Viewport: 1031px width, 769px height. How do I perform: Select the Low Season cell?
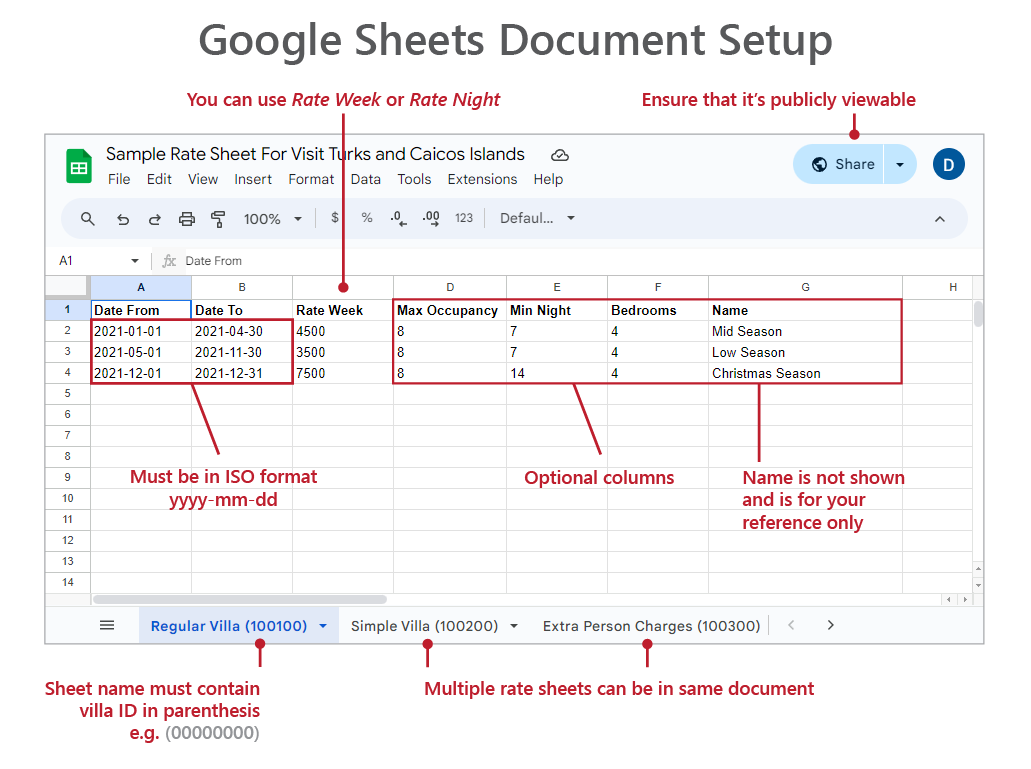pos(805,352)
